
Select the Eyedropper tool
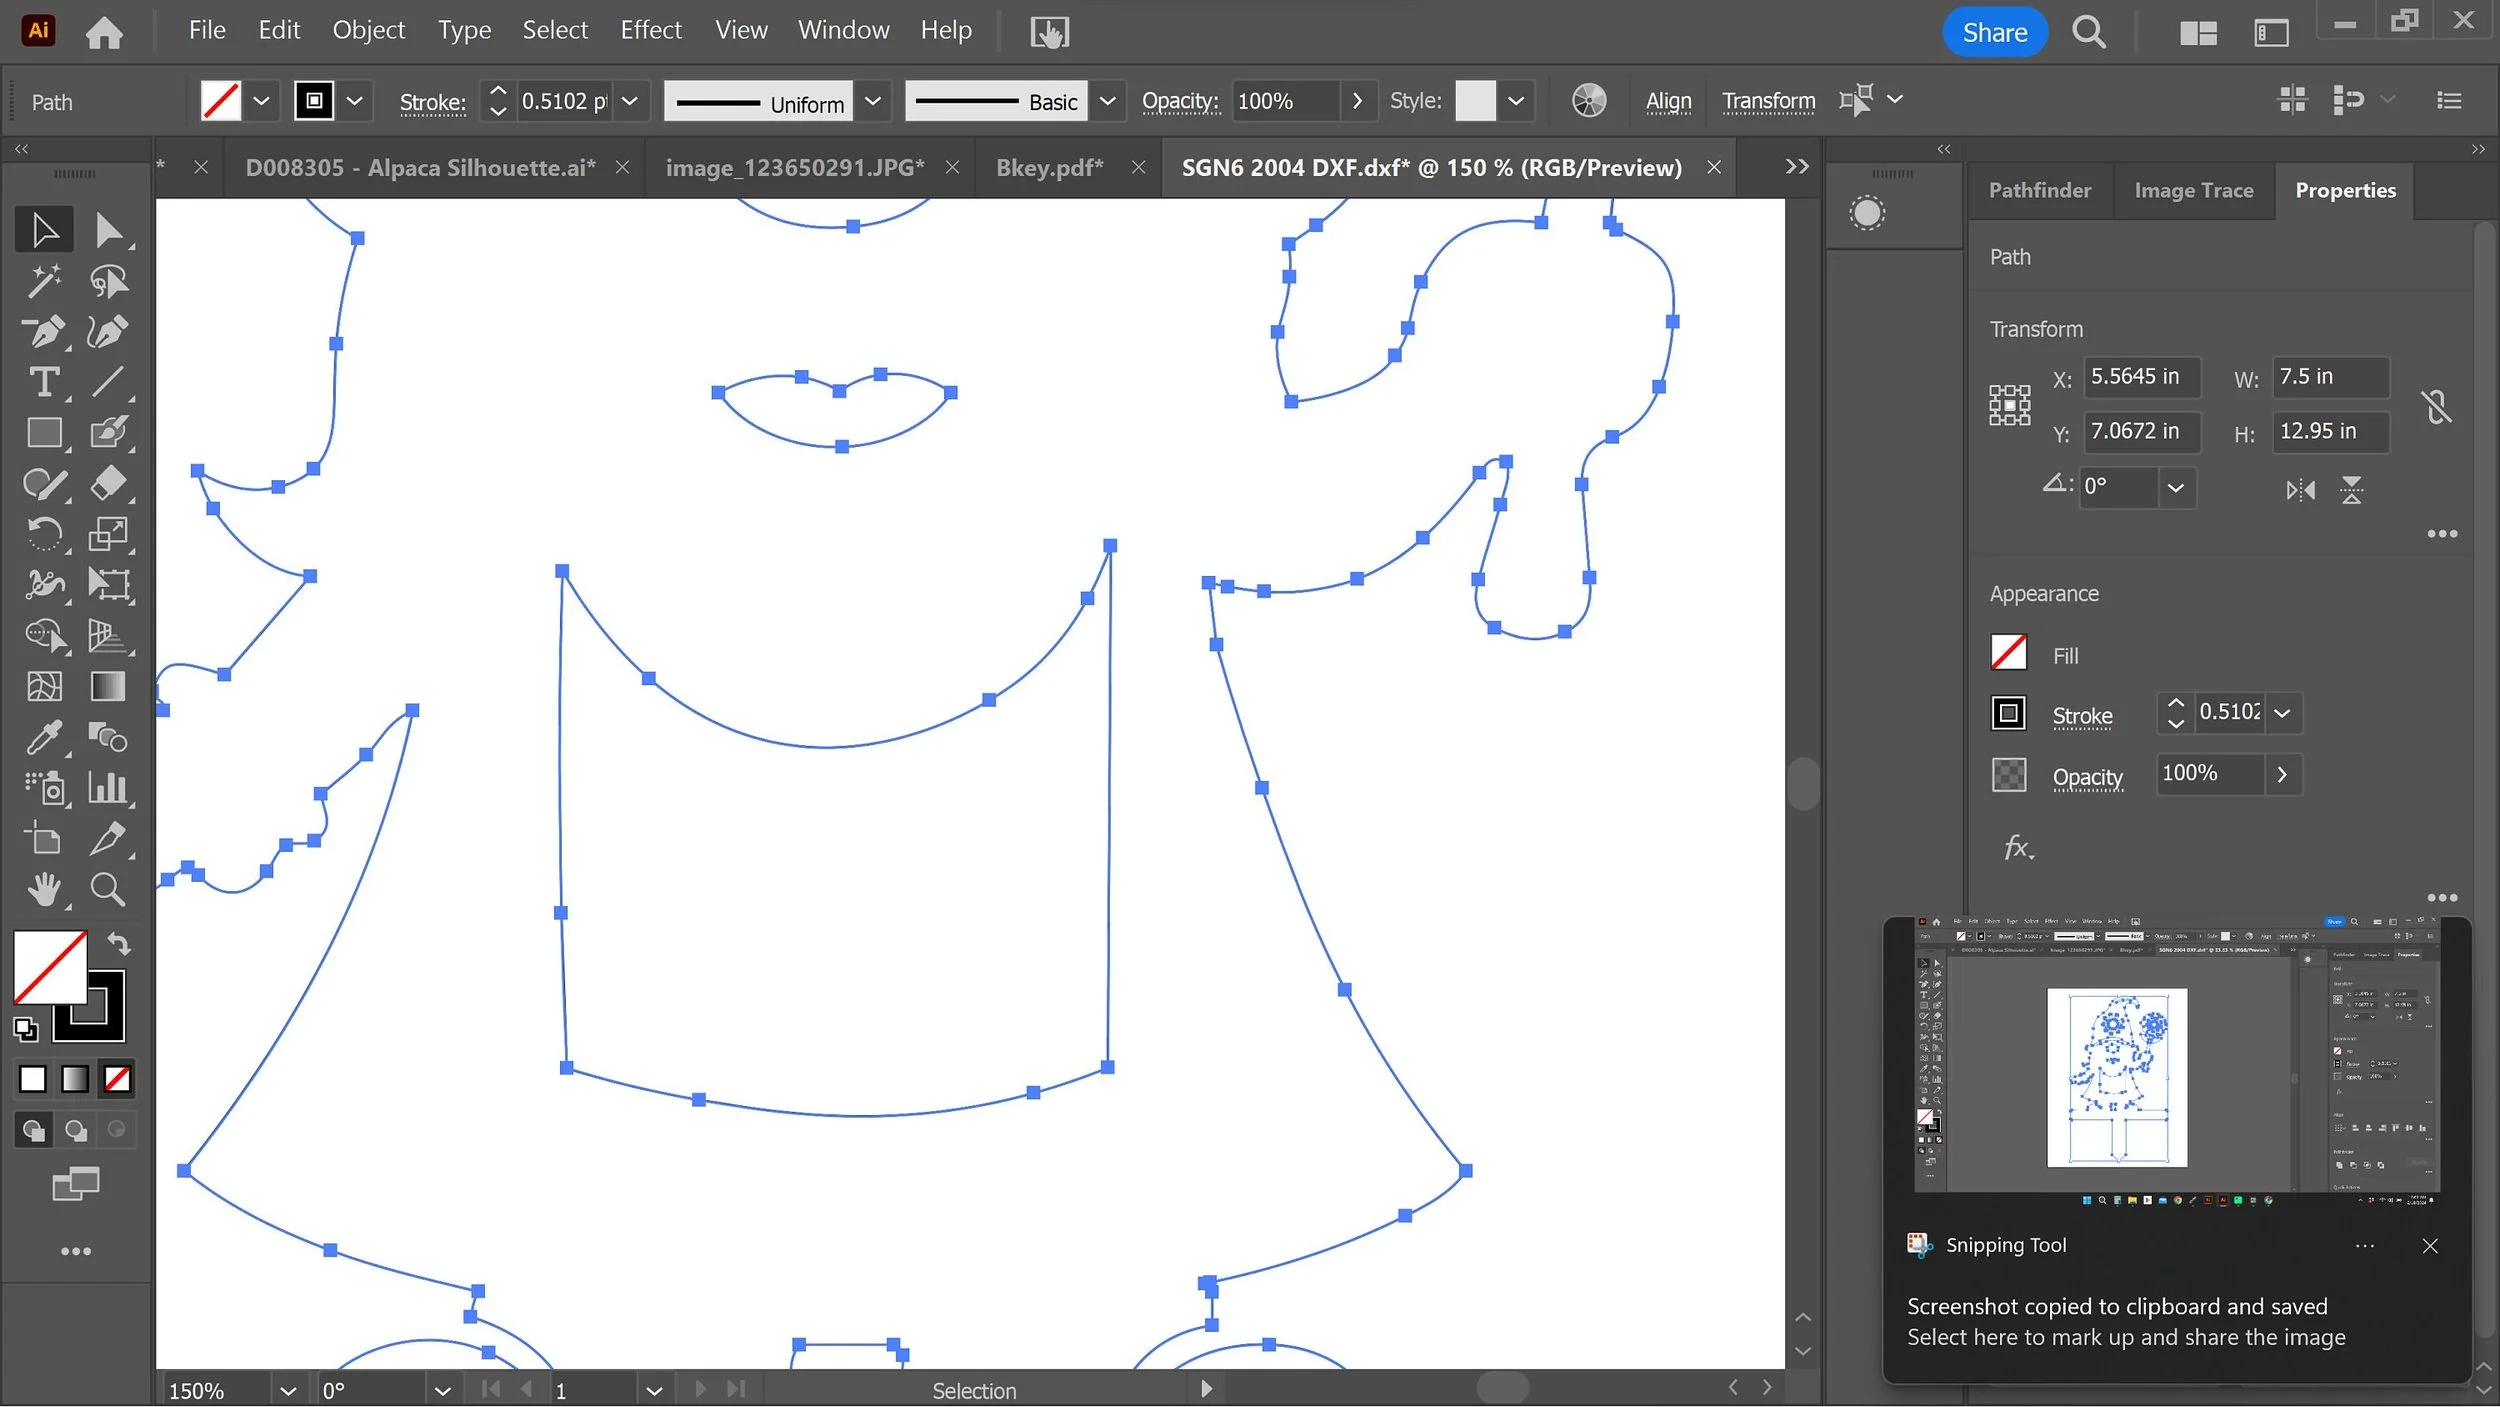[x=44, y=738]
